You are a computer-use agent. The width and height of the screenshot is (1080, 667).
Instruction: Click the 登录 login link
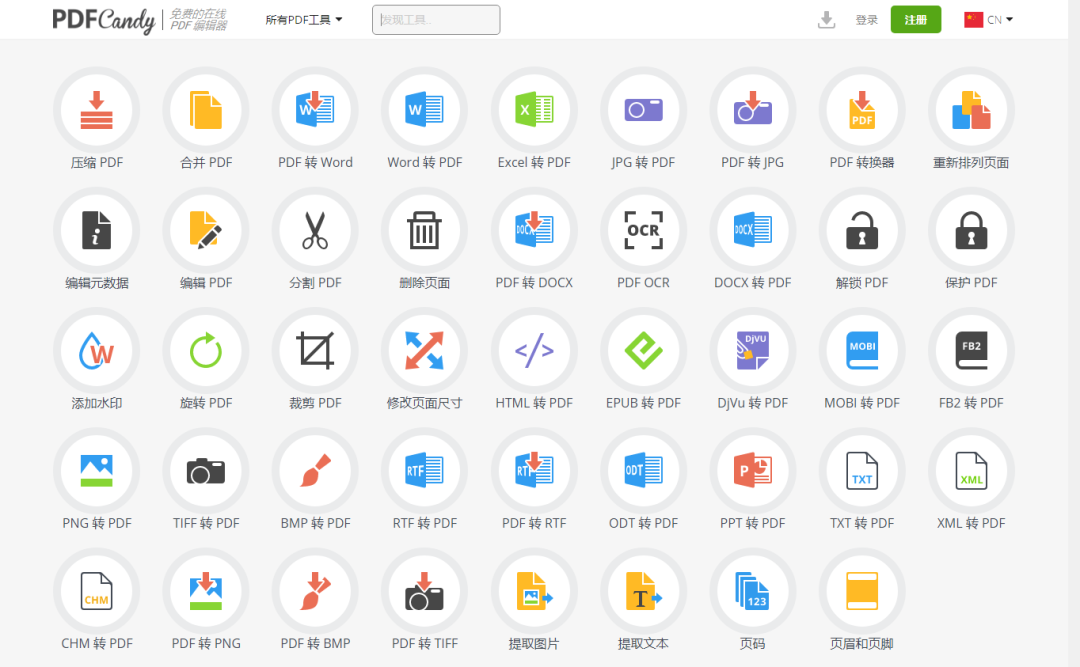866,20
